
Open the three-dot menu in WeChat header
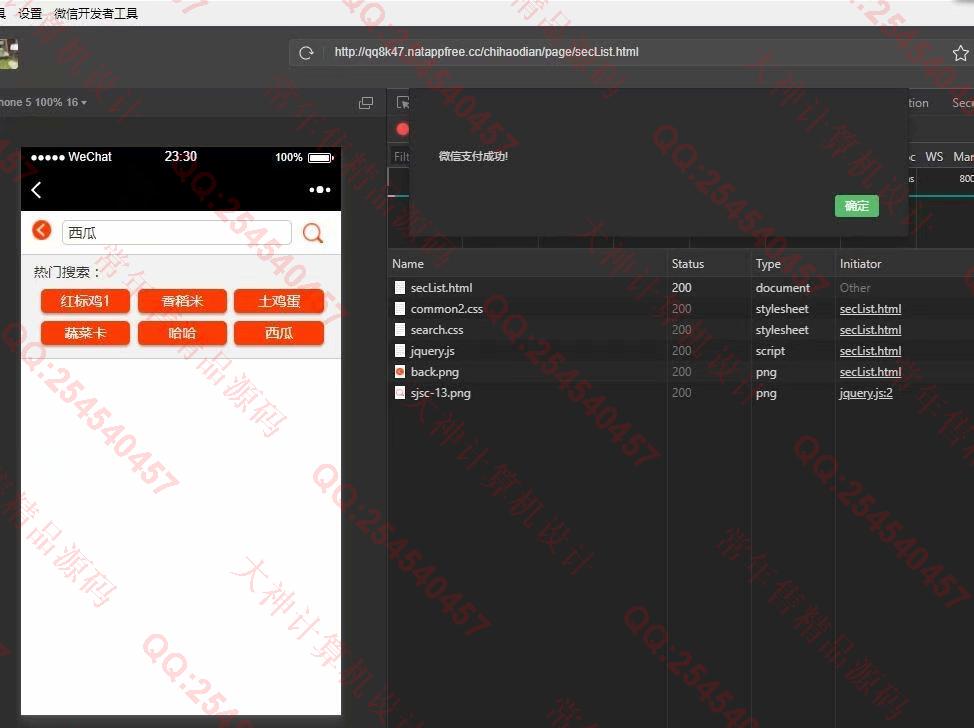click(x=320, y=189)
